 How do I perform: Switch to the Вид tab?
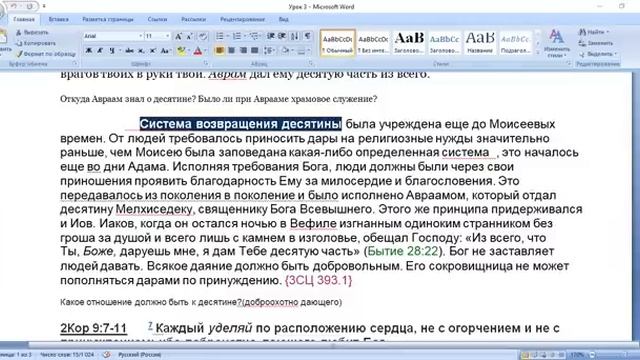click(x=284, y=19)
